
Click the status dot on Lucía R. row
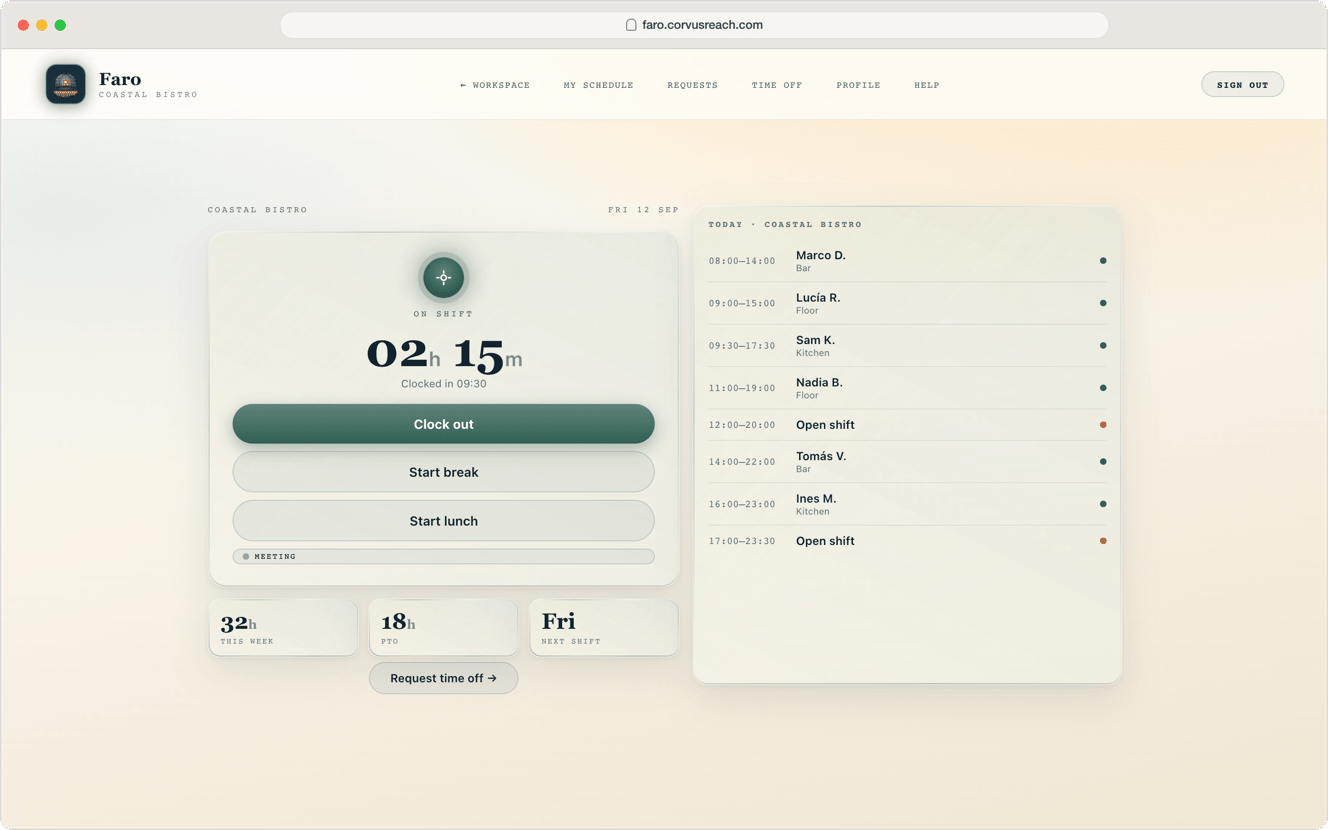[1103, 303]
